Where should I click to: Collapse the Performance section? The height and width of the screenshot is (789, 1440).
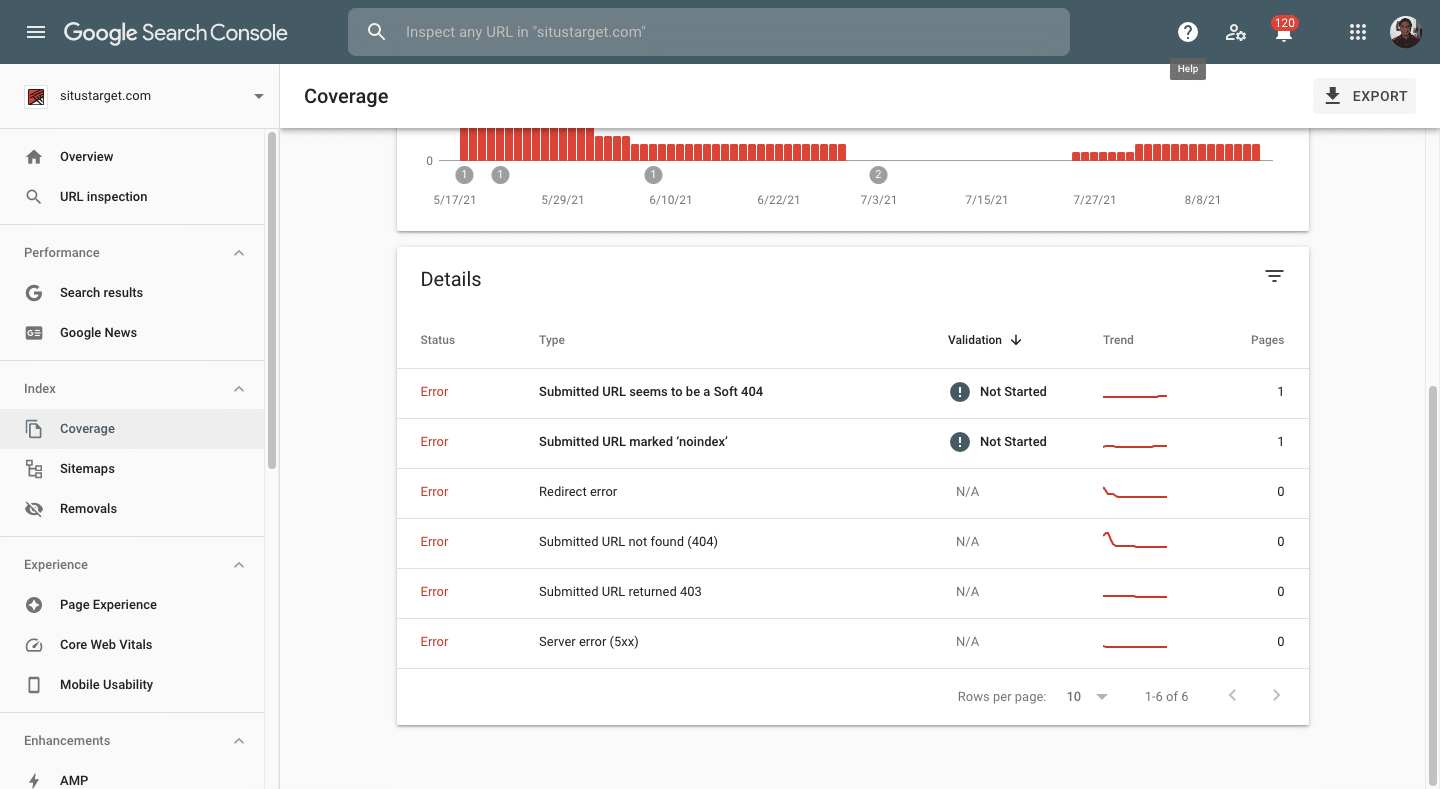tap(239, 253)
